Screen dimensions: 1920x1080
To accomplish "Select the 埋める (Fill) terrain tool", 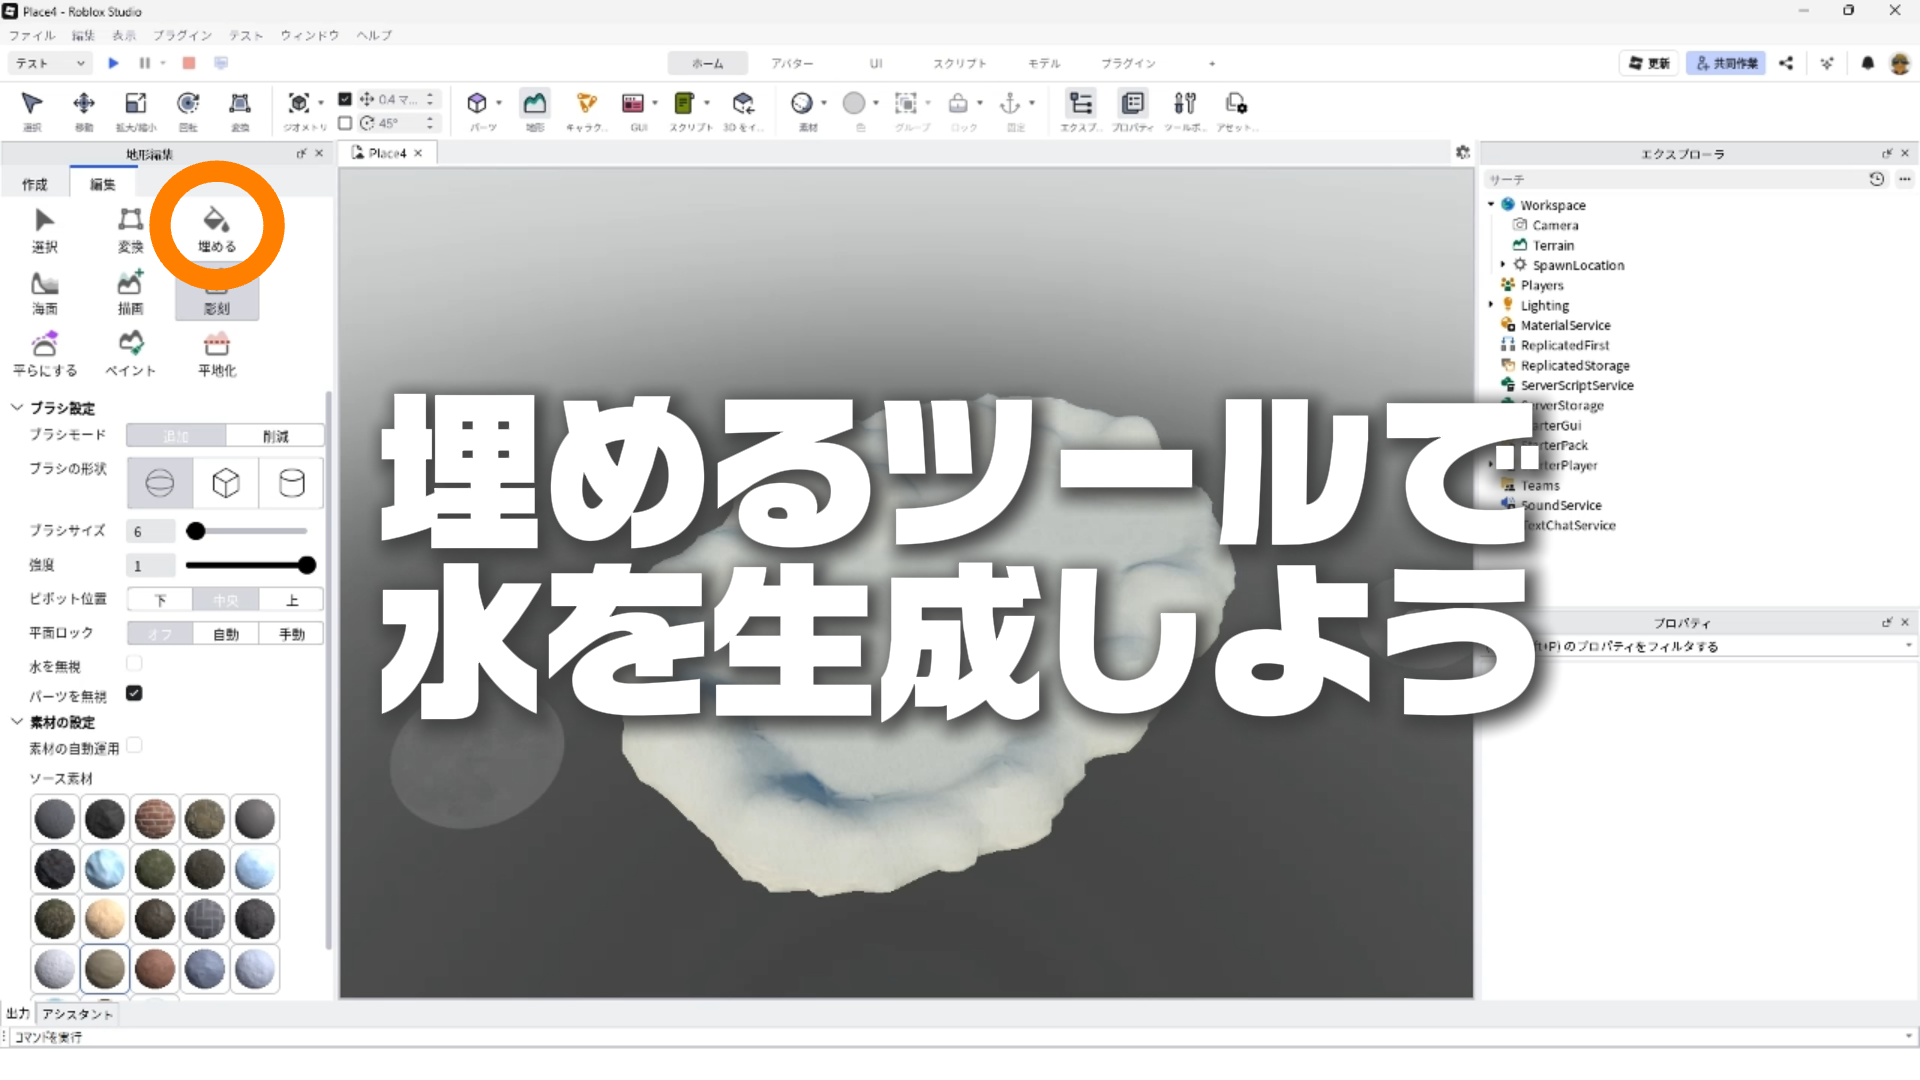I will click(216, 229).
